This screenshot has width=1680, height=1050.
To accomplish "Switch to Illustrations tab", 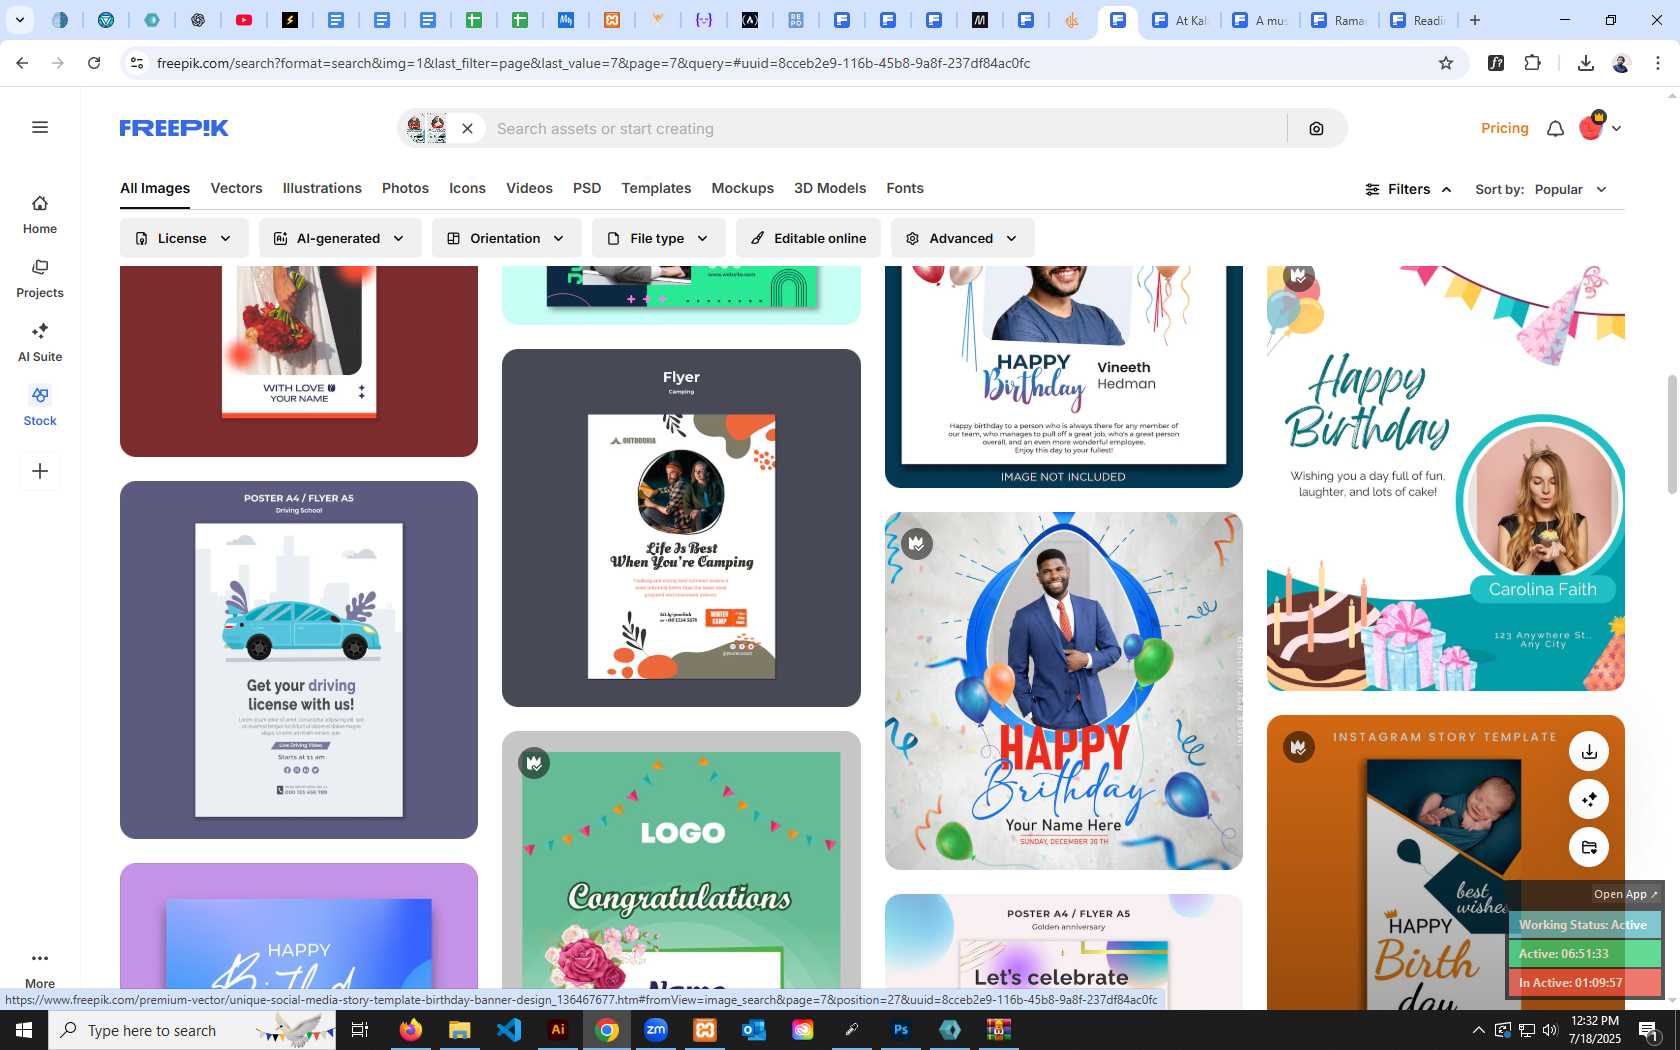I will pos(322,188).
